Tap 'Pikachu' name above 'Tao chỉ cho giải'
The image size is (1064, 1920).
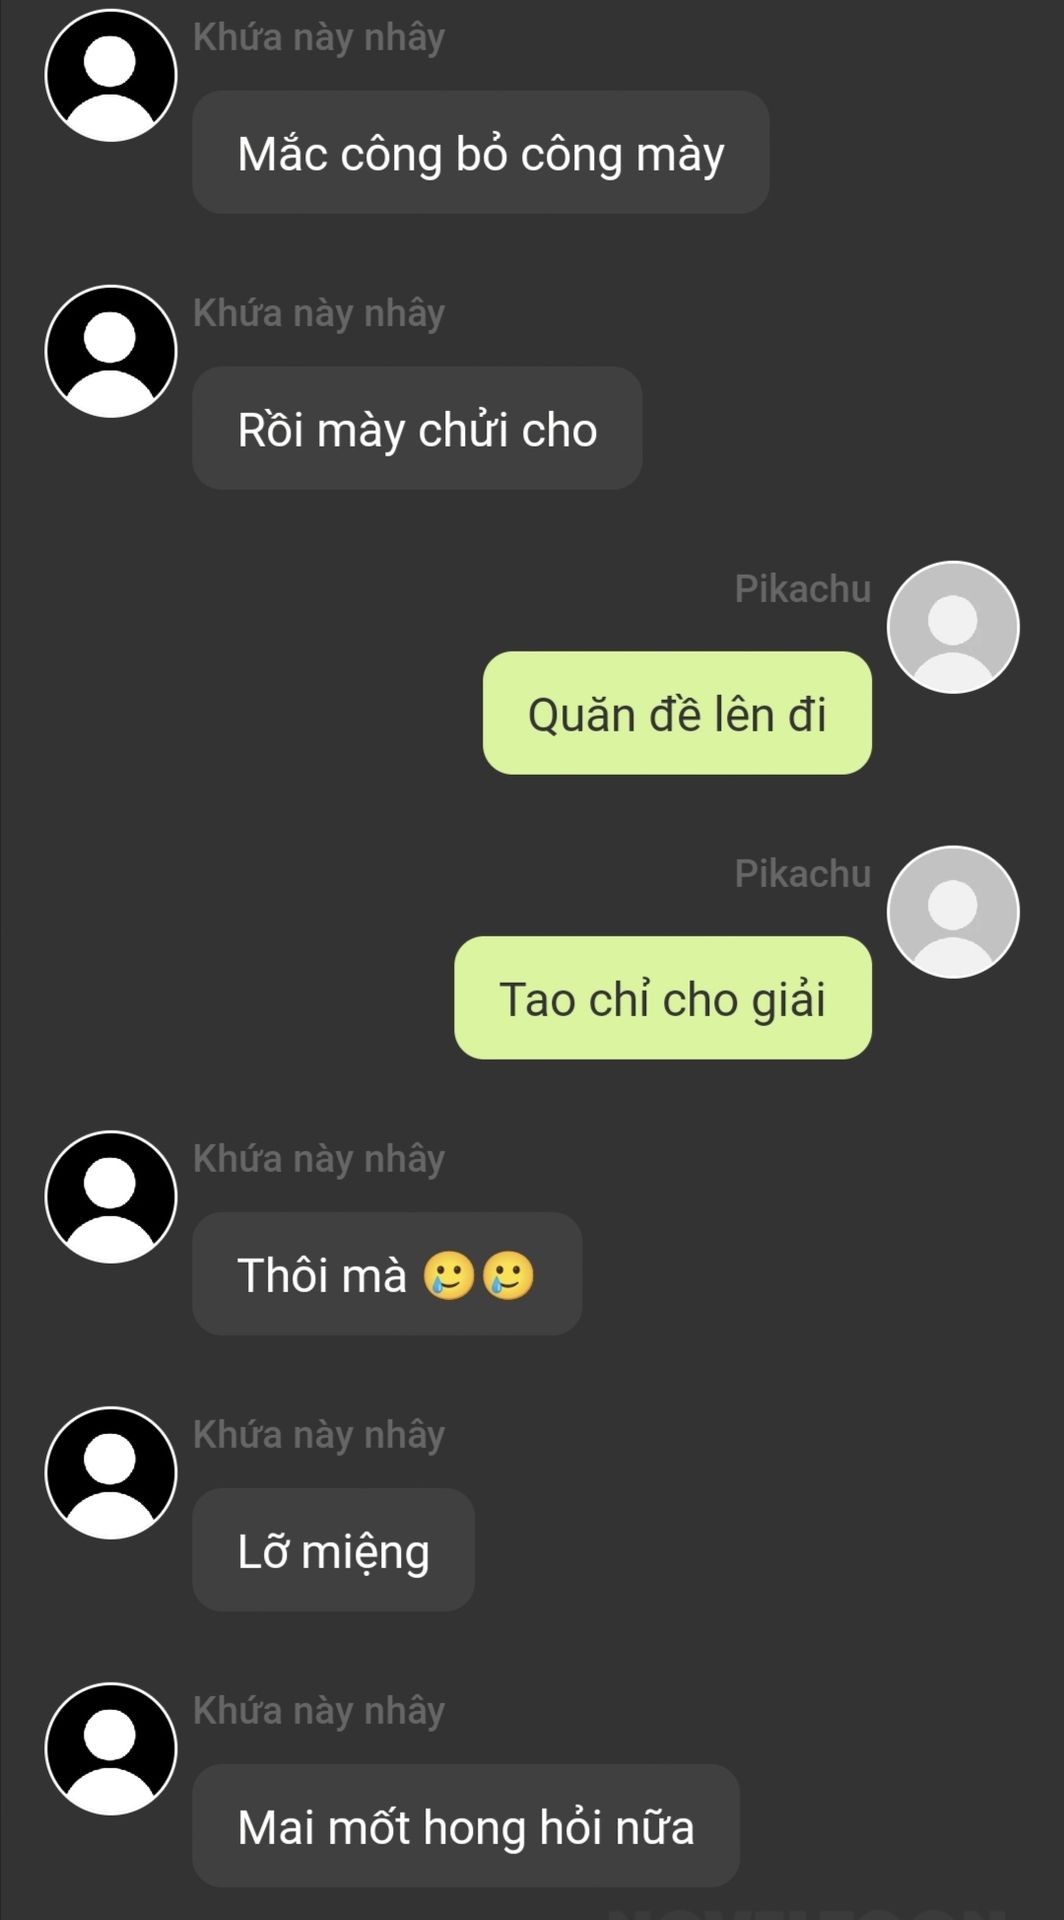point(803,874)
